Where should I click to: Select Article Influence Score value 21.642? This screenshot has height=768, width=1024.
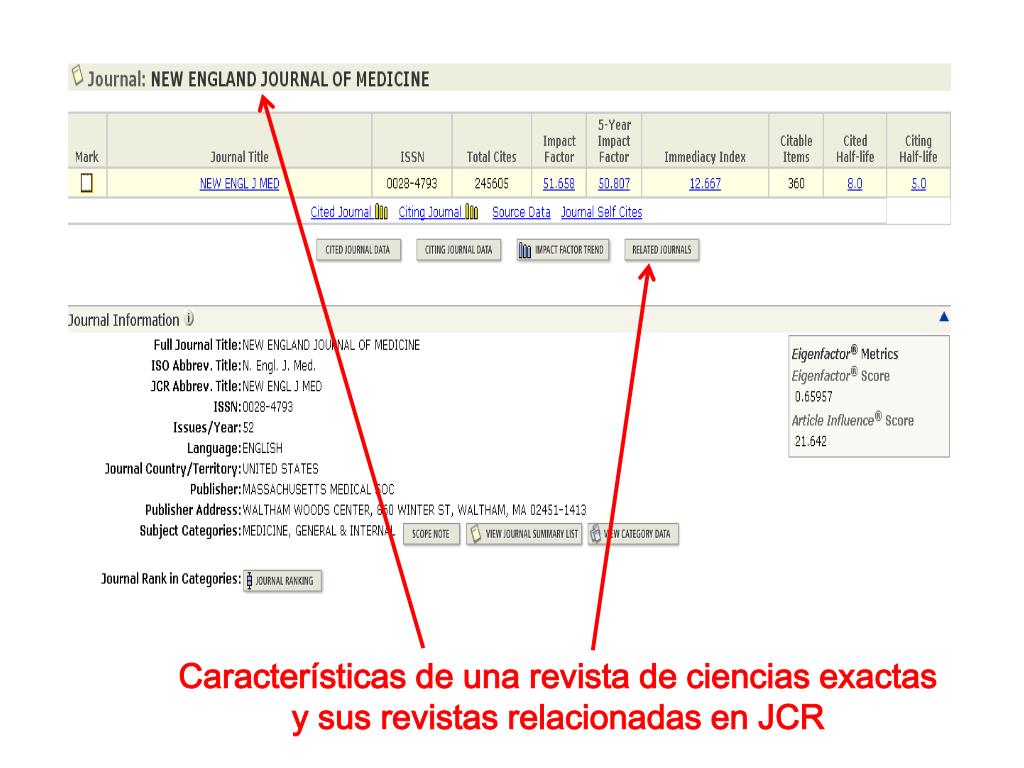810,441
